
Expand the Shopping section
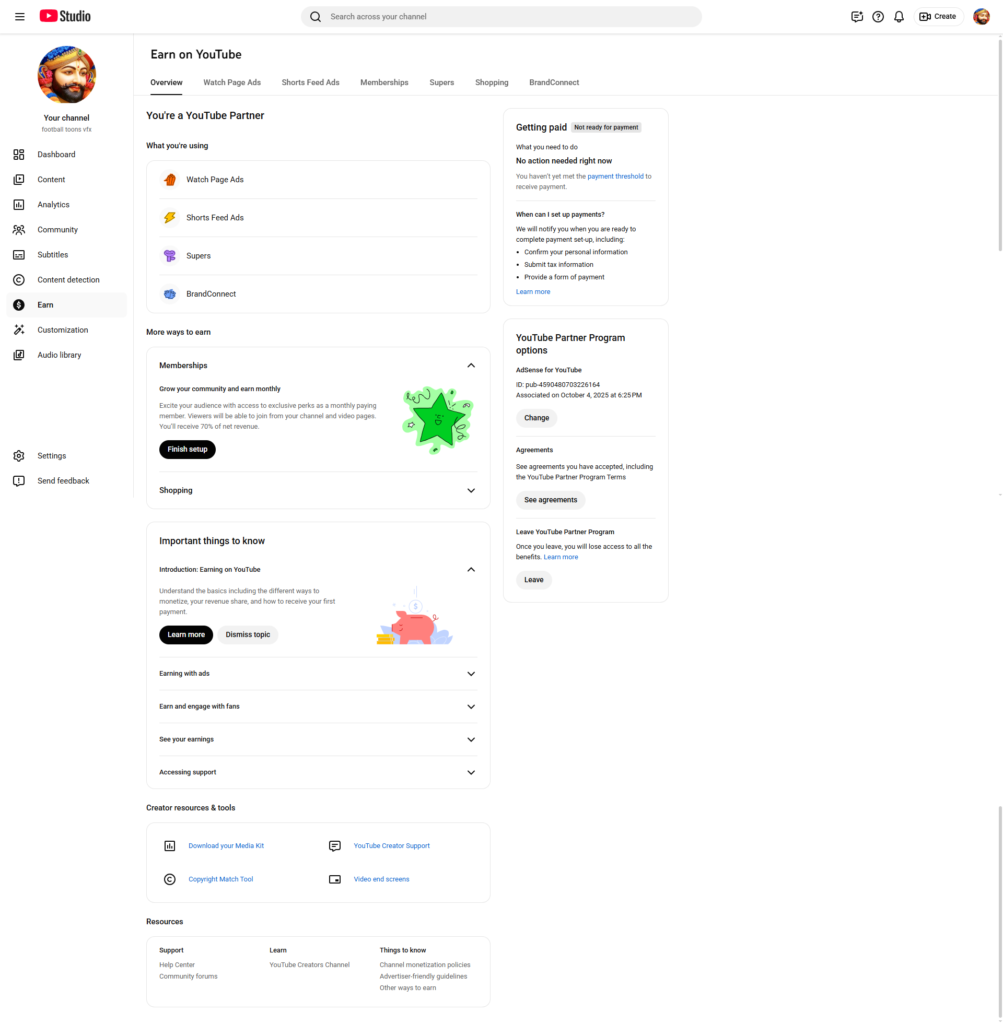tap(471, 491)
